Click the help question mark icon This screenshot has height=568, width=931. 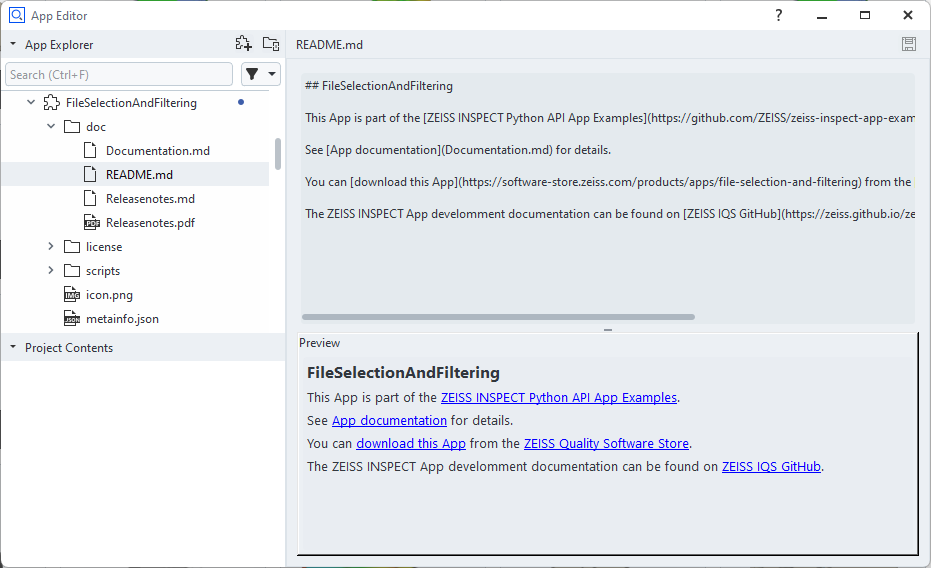779,15
